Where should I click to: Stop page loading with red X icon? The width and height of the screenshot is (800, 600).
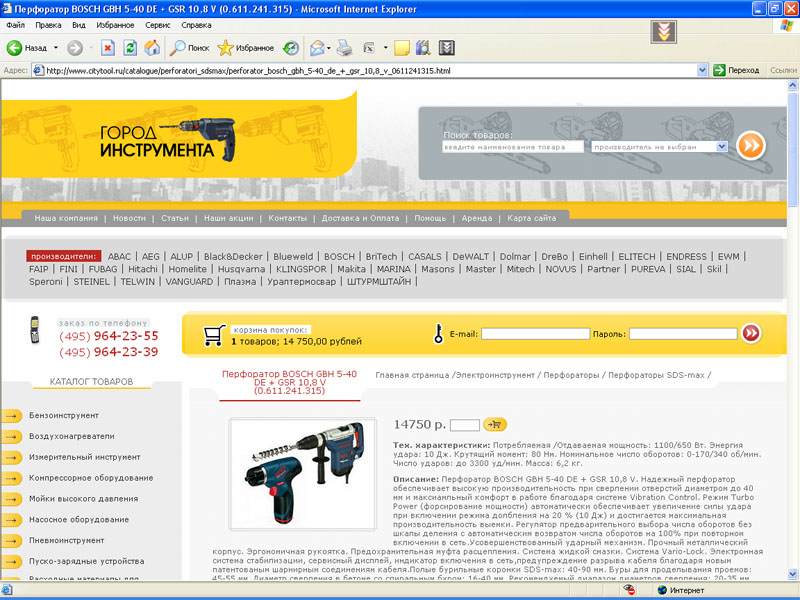[108, 48]
